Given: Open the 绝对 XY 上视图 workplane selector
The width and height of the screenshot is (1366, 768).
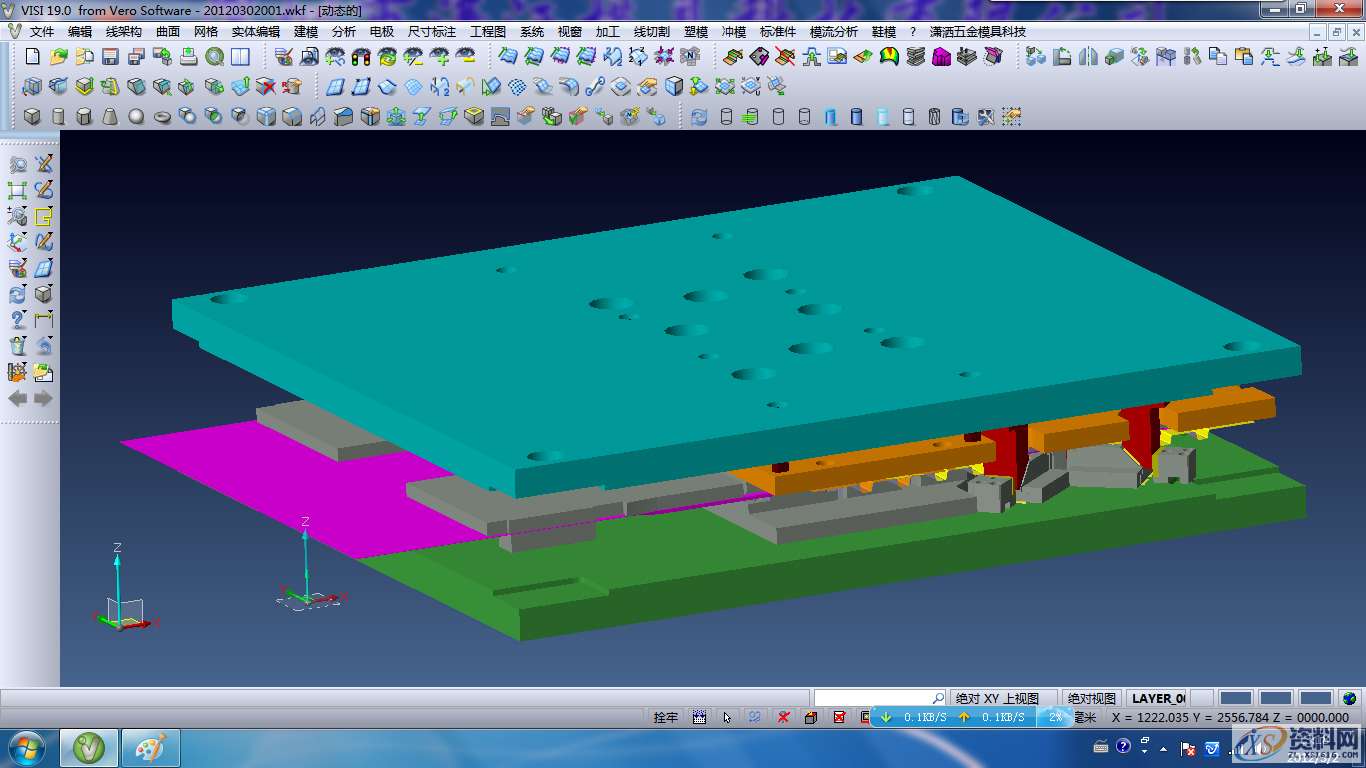Looking at the screenshot, I should click(x=997, y=698).
